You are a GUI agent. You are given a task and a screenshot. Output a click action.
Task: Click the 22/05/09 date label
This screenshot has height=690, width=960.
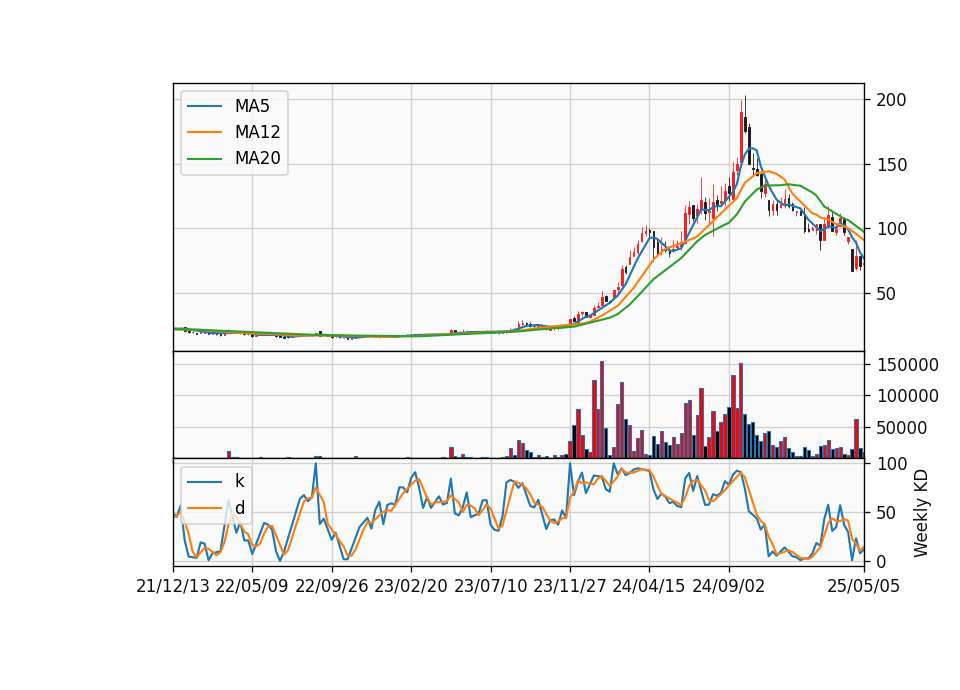[x=252, y=587]
